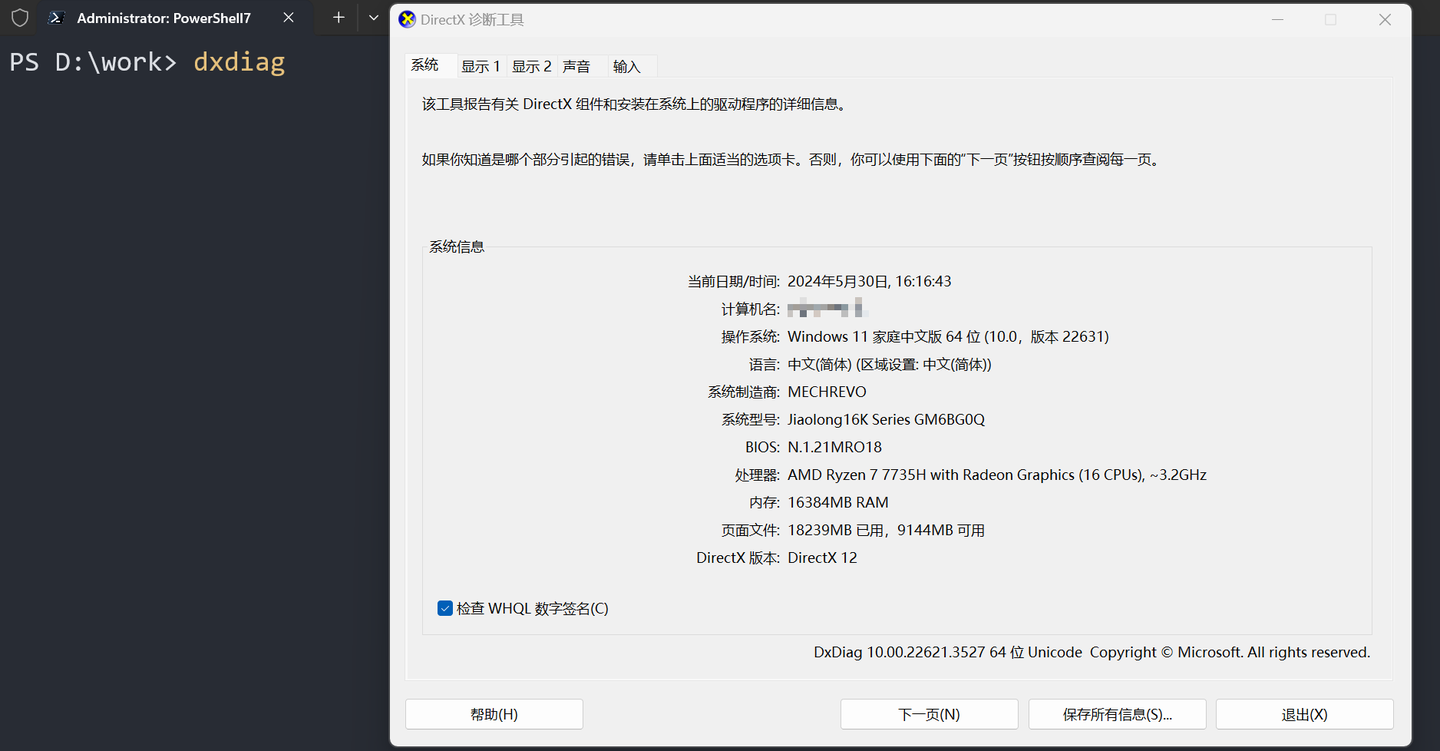The height and width of the screenshot is (751, 1440).
Task: Click the DirectX 版本 label
Action: pyautogui.click(x=738, y=558)
